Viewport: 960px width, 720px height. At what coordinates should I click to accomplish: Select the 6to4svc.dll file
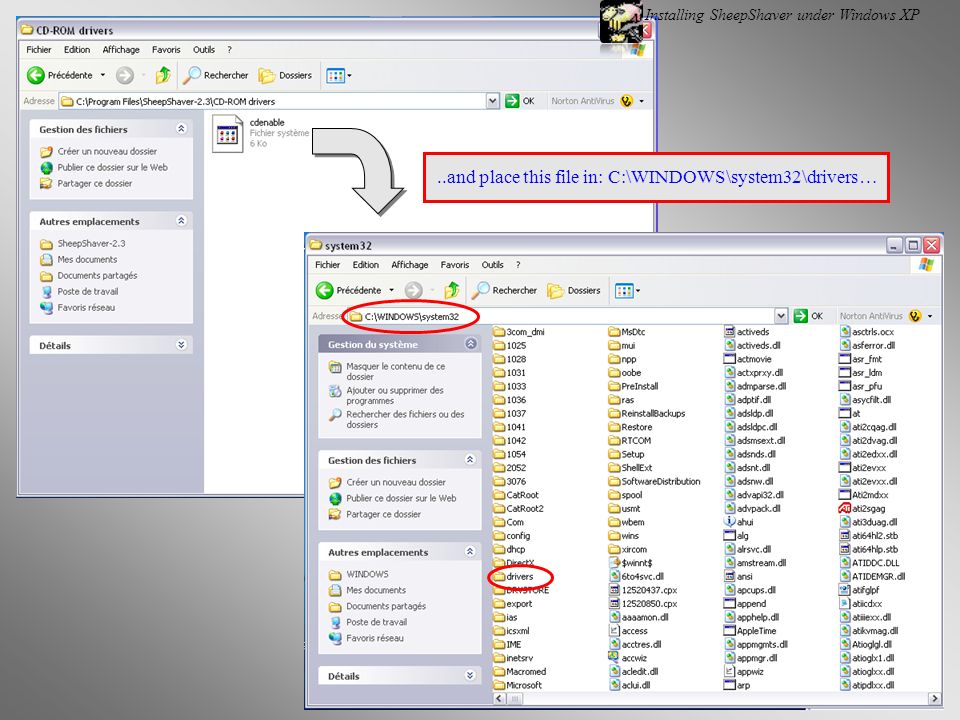(x=637, y=576)
